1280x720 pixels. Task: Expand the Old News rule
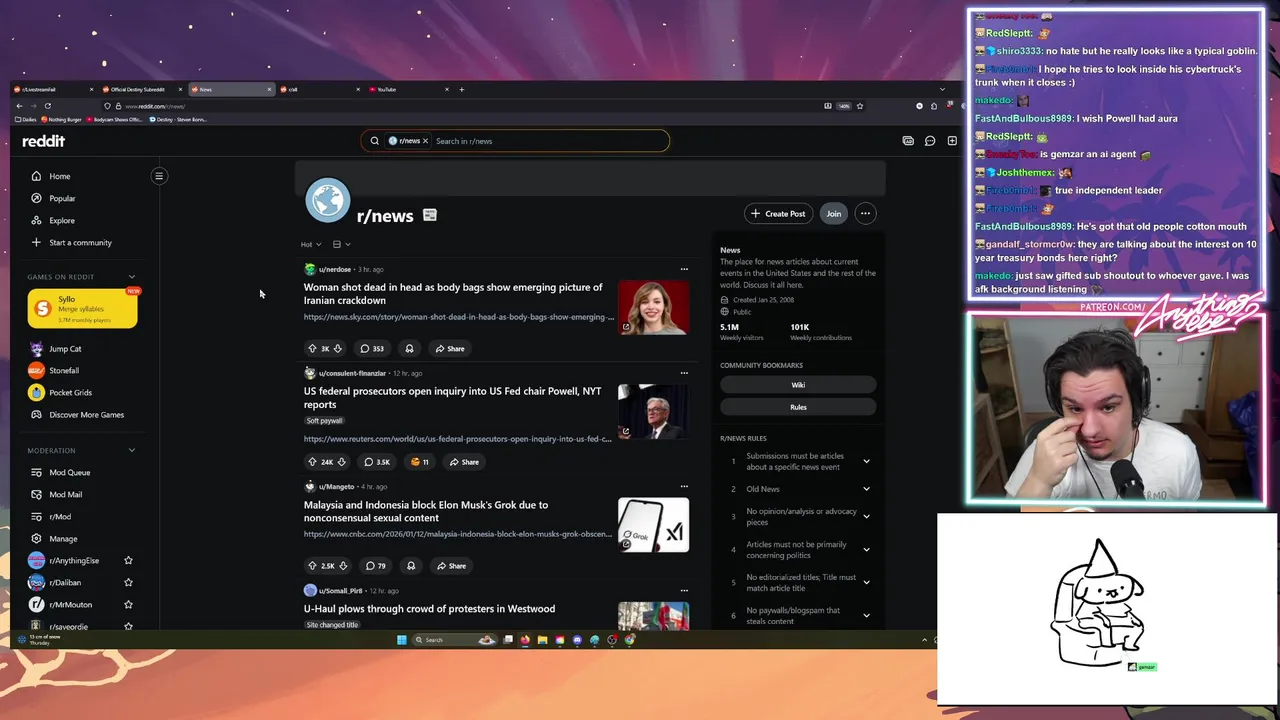(866, 489)
